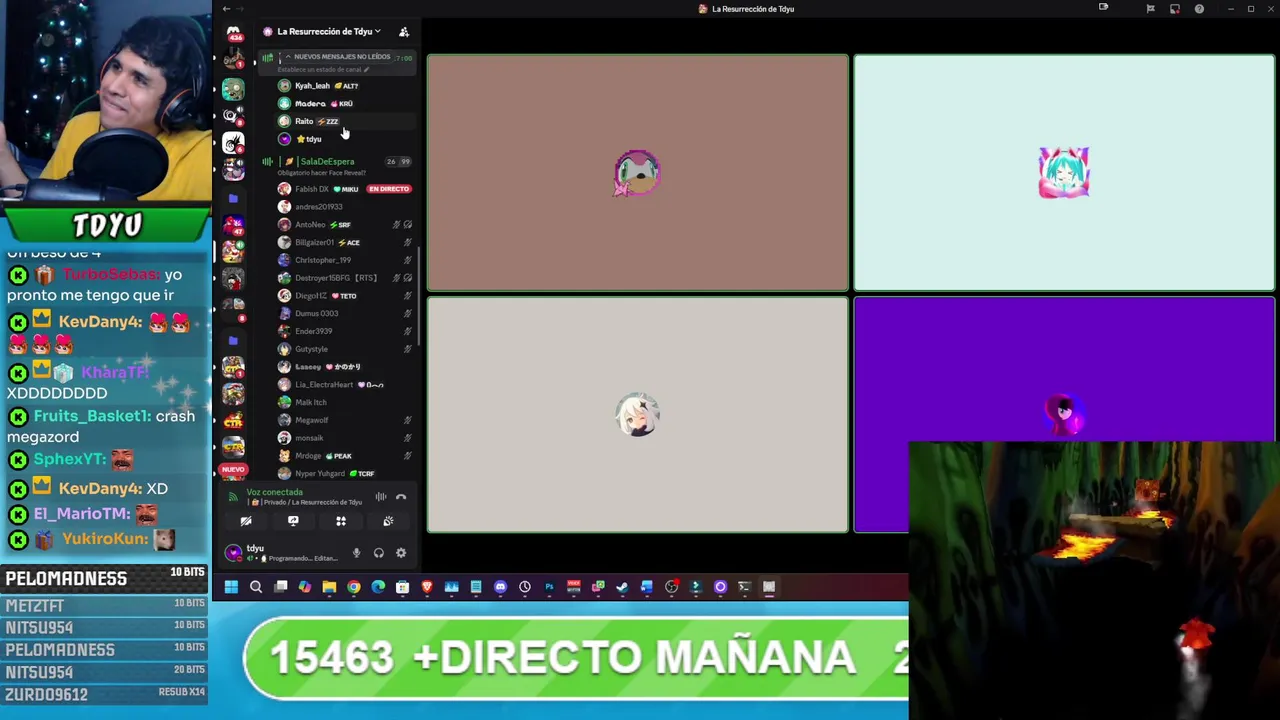Click the EN DIRECTO badge on Fabish DX
Image resolution: width=1280 pixels, height=720 pixels.
click(x=389, y=189)
